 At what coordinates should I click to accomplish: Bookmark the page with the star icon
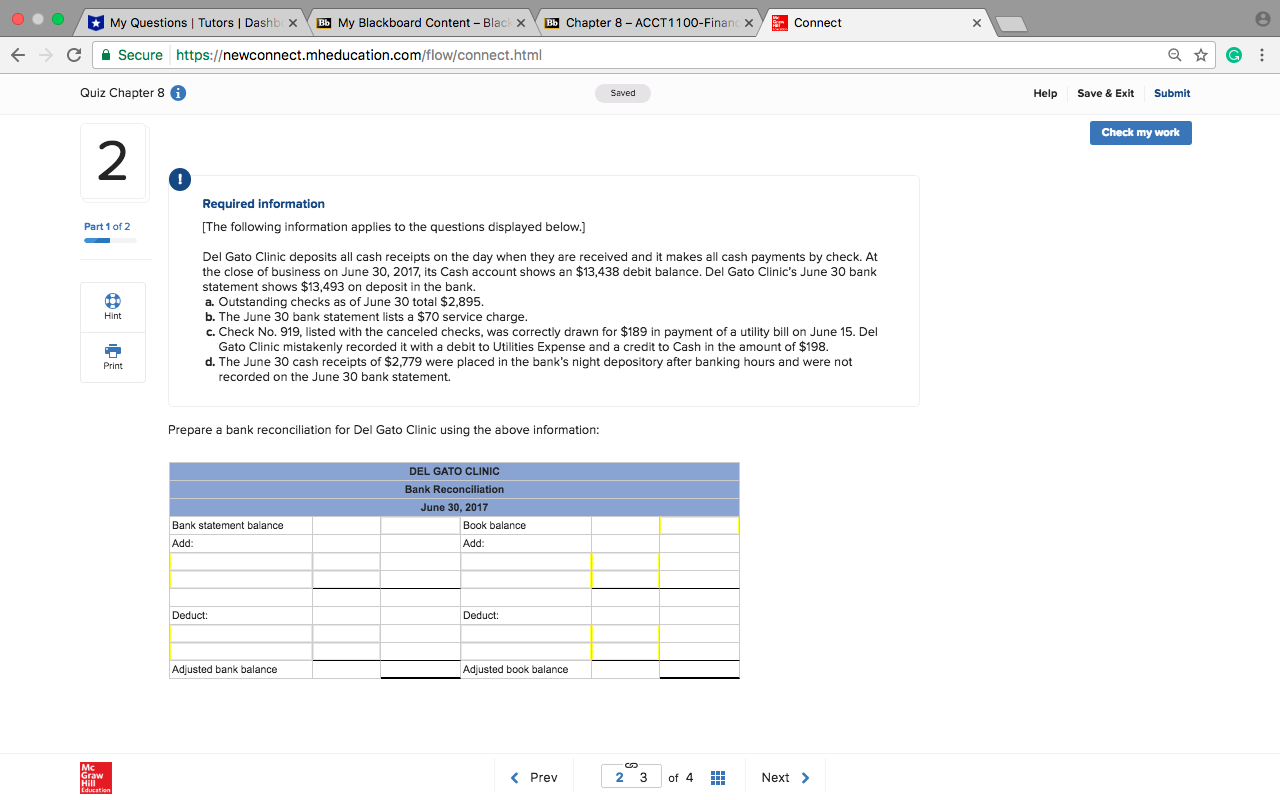click(1201, 55)
